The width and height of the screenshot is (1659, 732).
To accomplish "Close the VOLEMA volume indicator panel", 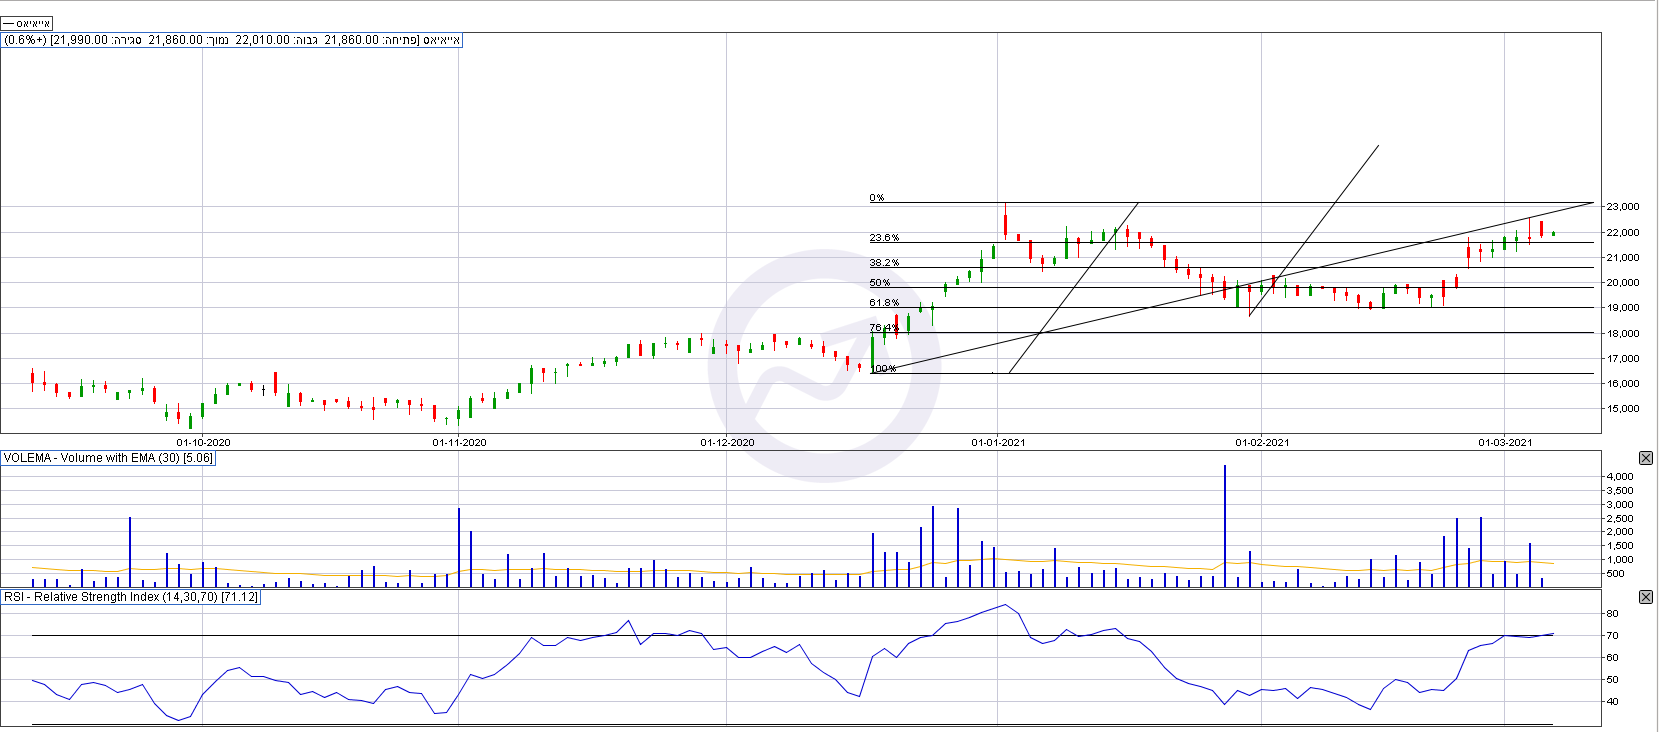I will pos(1646,458).
